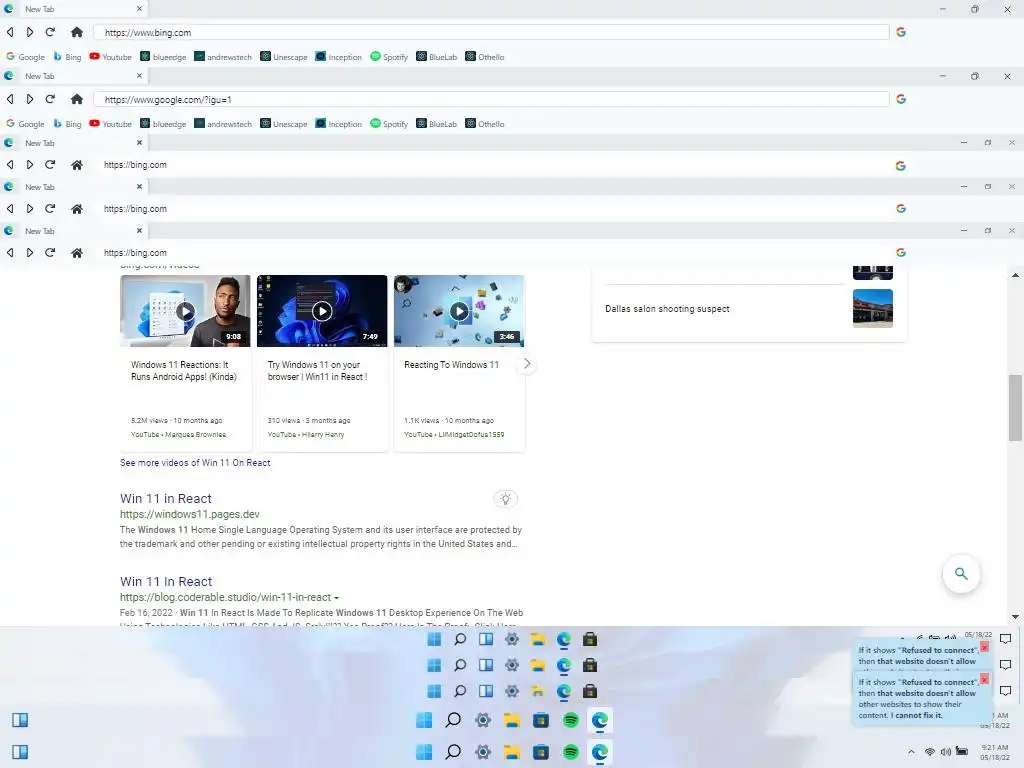Open Bing bookmark in the google.com/?igu=1 window
The height and width of the screenshot is (768, 1024).
pyautogui.click(x=67, y=124)
